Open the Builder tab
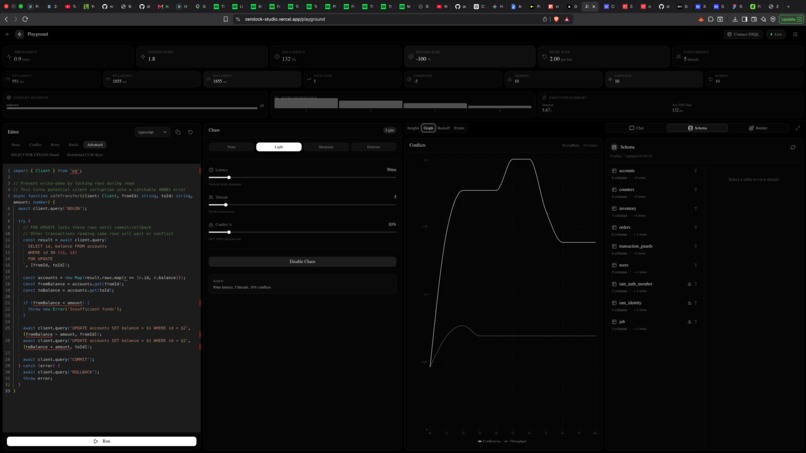Screen dimensions: 806x453 tap(758, 128)
